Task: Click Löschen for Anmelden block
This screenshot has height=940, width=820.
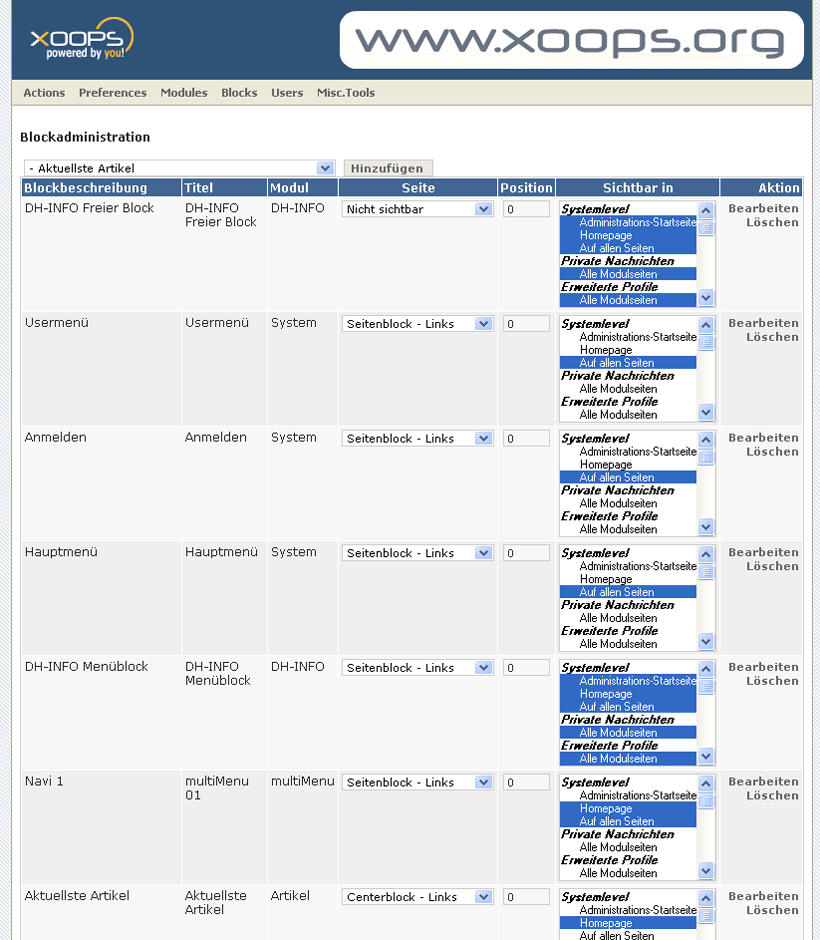Action: 773,451
